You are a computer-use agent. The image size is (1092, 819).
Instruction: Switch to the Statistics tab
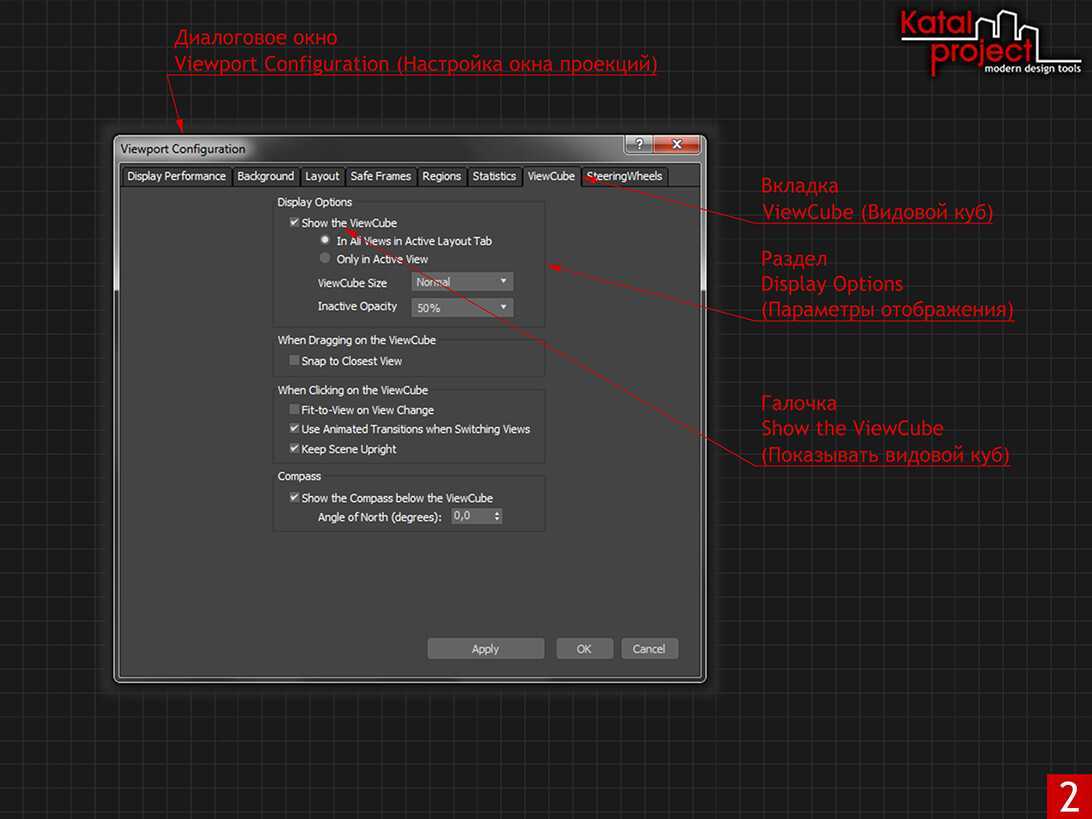pos(494,177)
